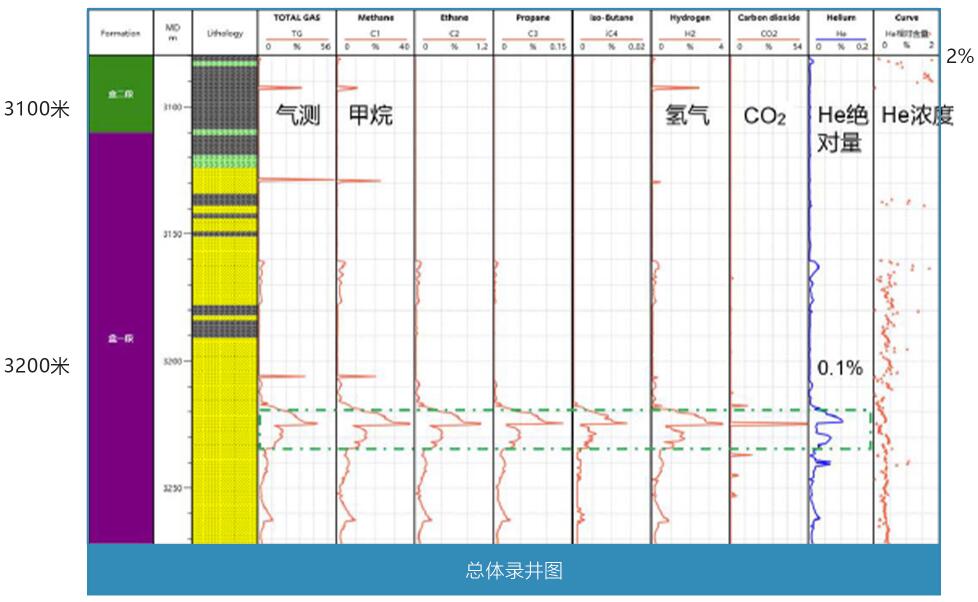This screenshot has width=978, height=602.
Task: Click the 甲烷 annotation label
Action: pyautogui.click(x=370, y=116)
